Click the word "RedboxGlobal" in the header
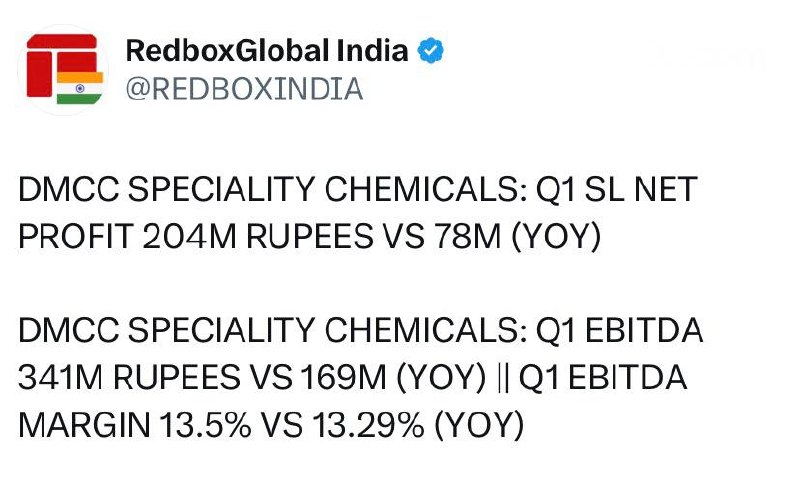This screenshot has width=800, height=484. coord(228,50)
